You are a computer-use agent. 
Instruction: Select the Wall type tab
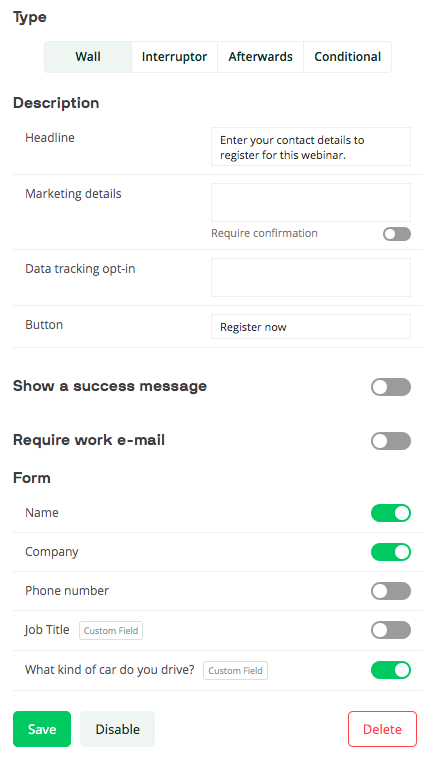coord(88,57)
